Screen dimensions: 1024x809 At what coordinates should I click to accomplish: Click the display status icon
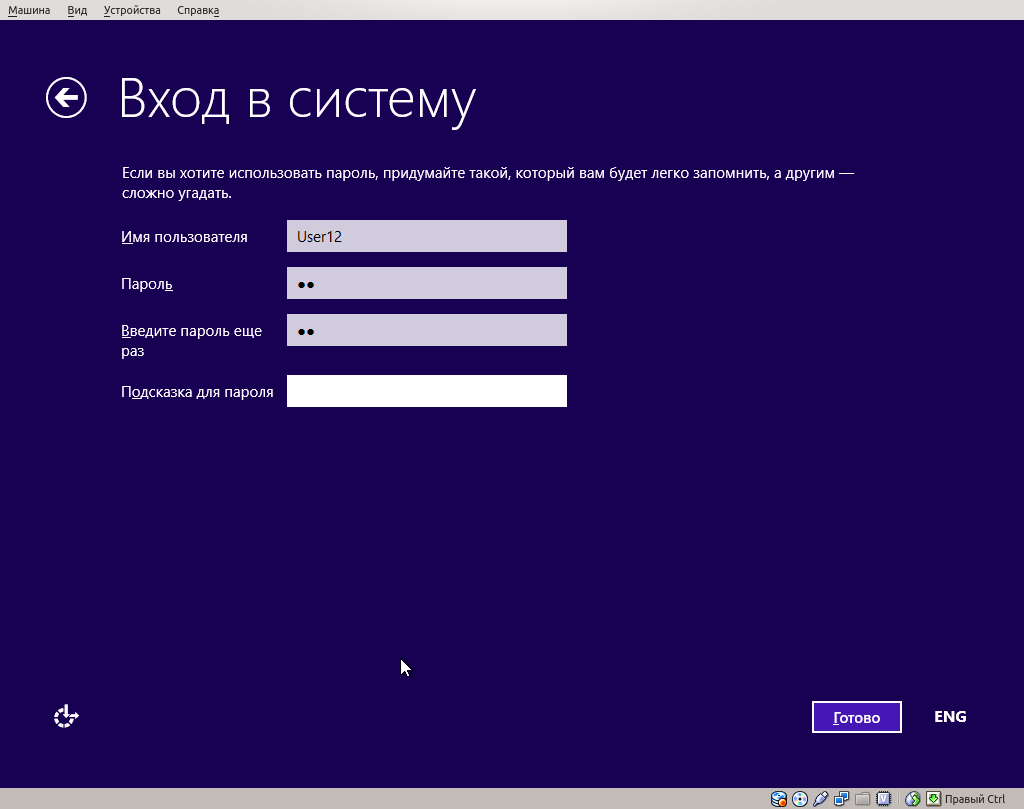(841, 798)
